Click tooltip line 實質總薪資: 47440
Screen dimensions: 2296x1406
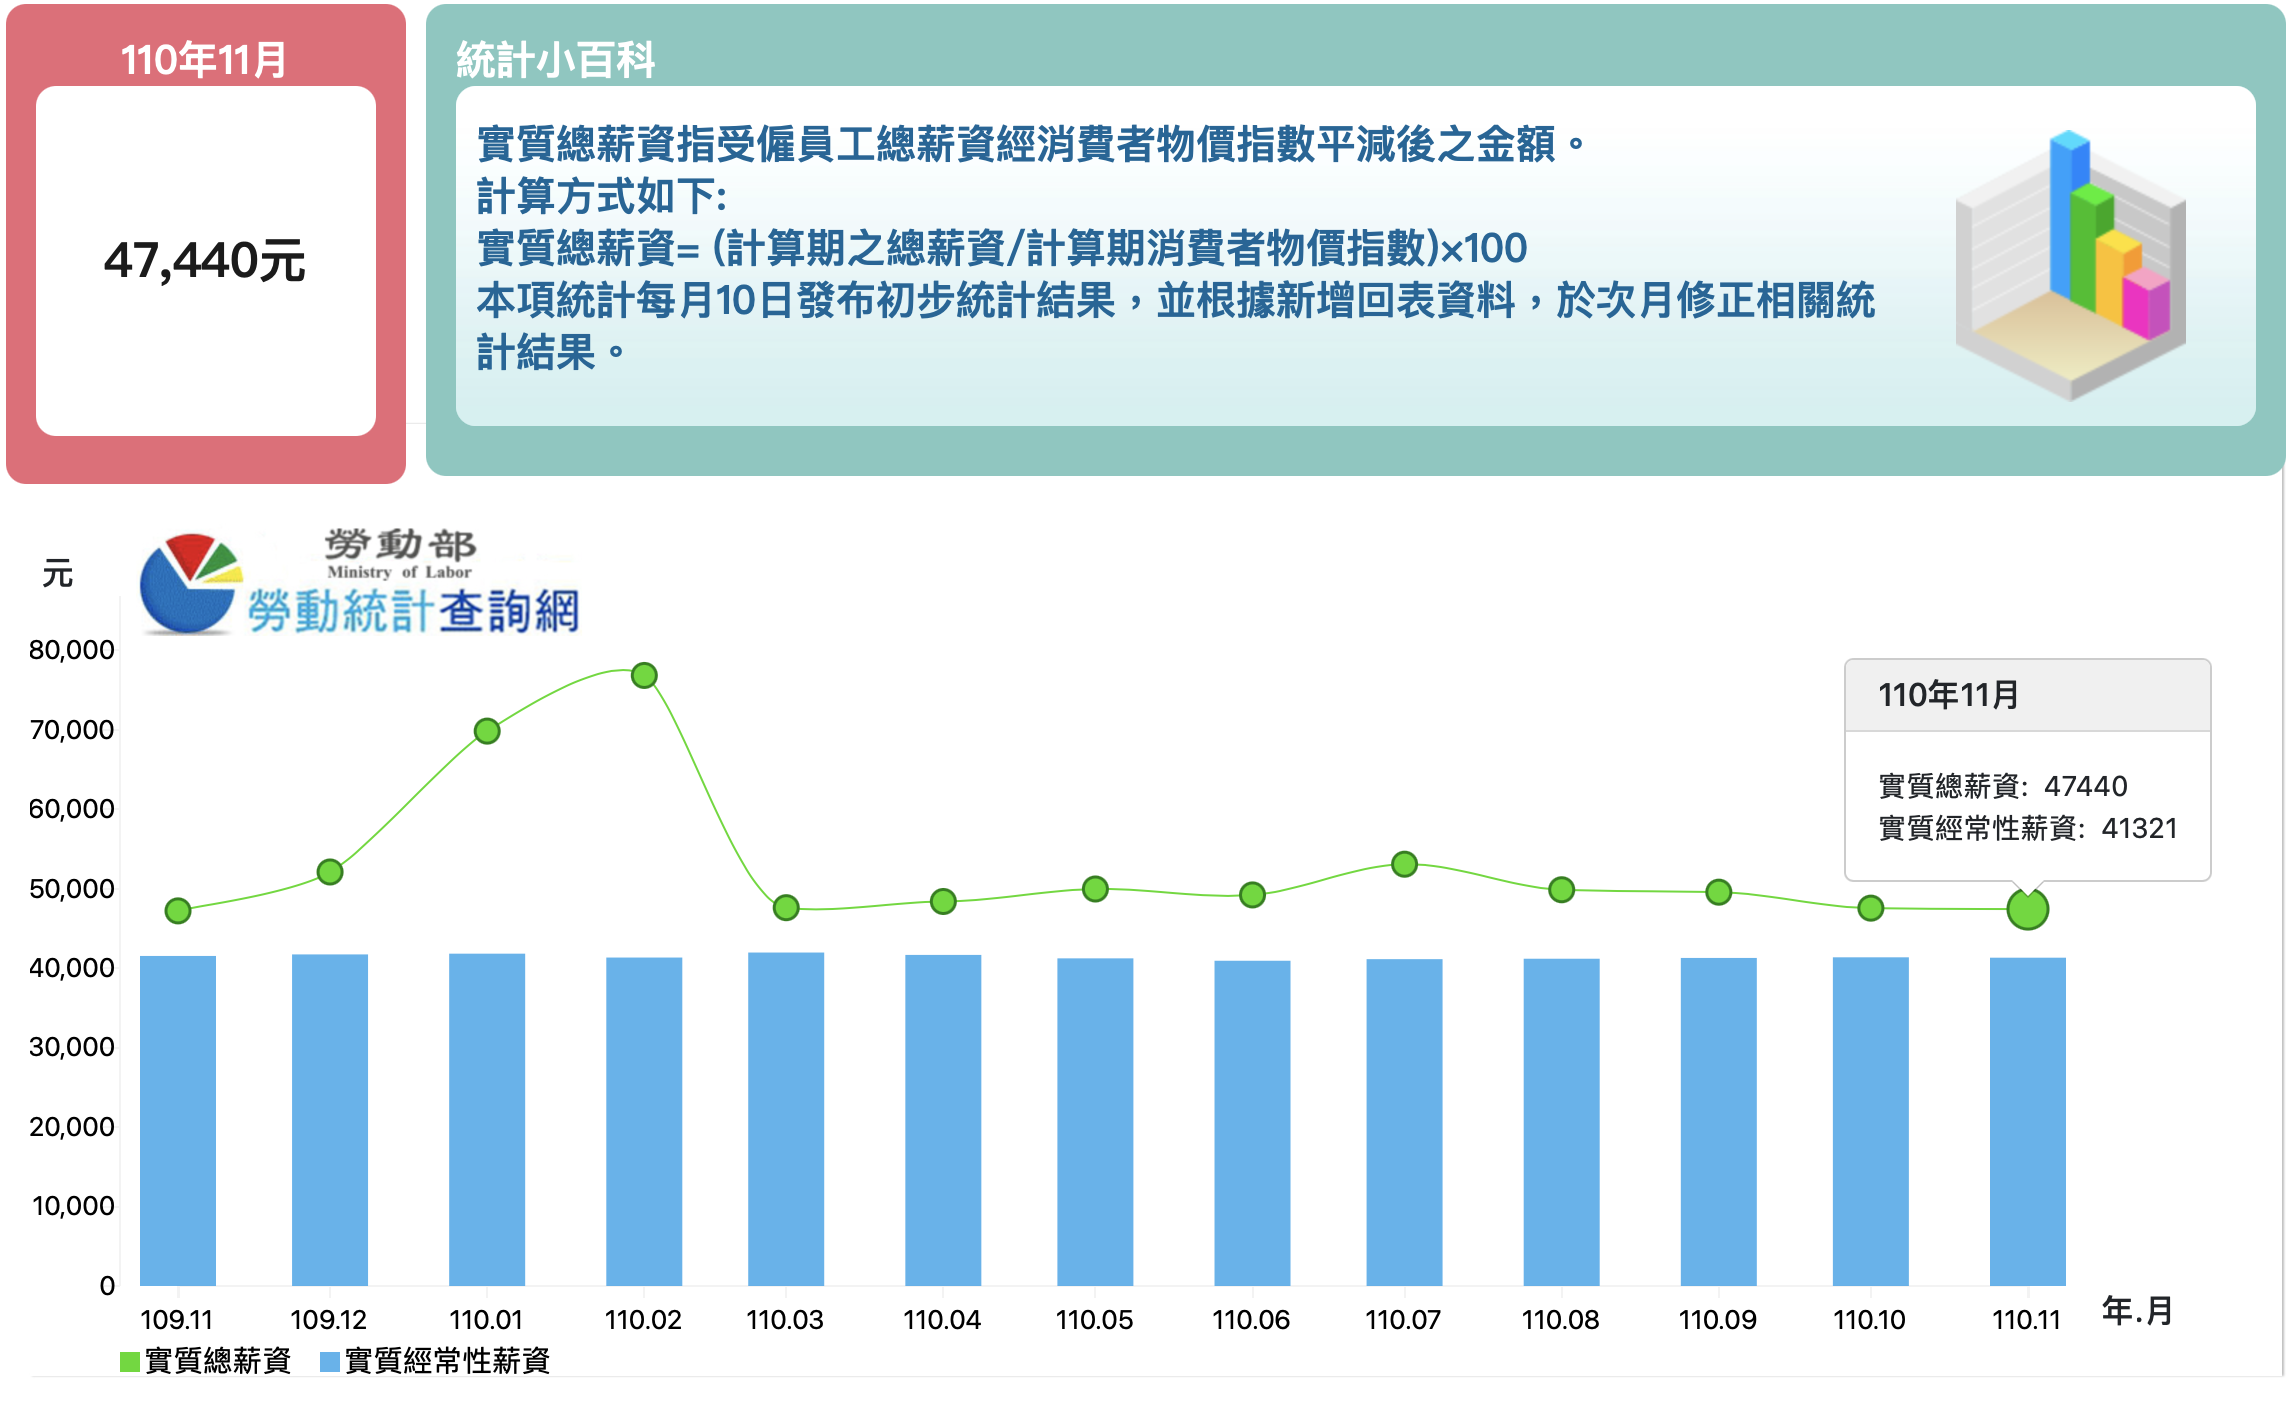2002,786
